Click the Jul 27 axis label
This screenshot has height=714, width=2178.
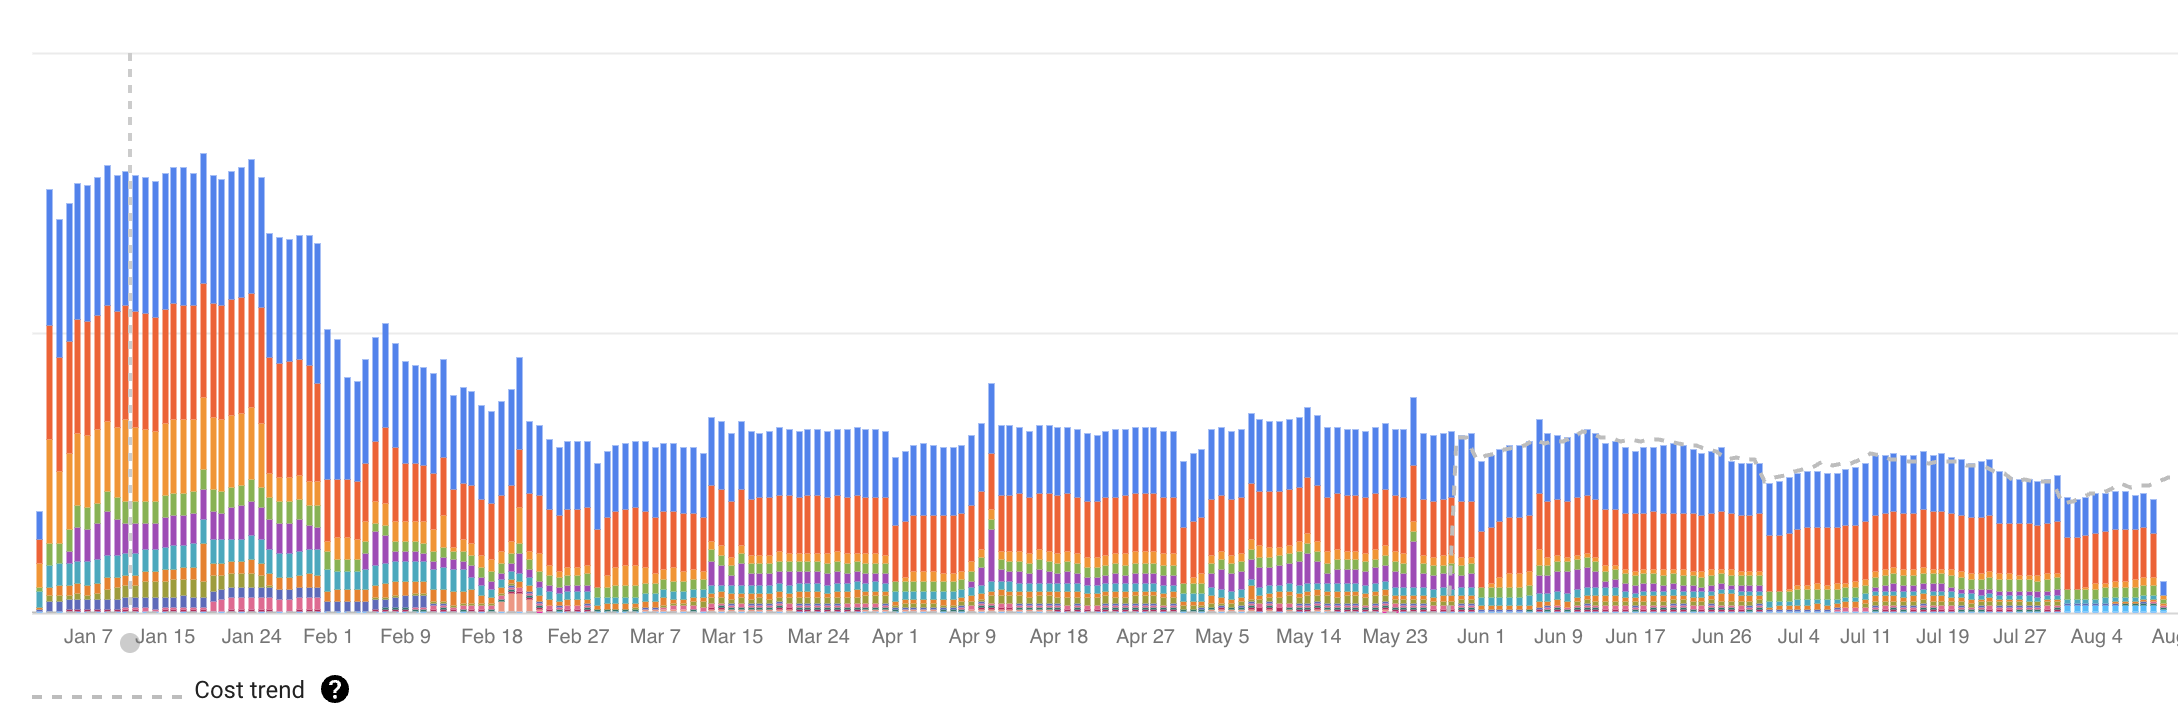click(2019, 636)
